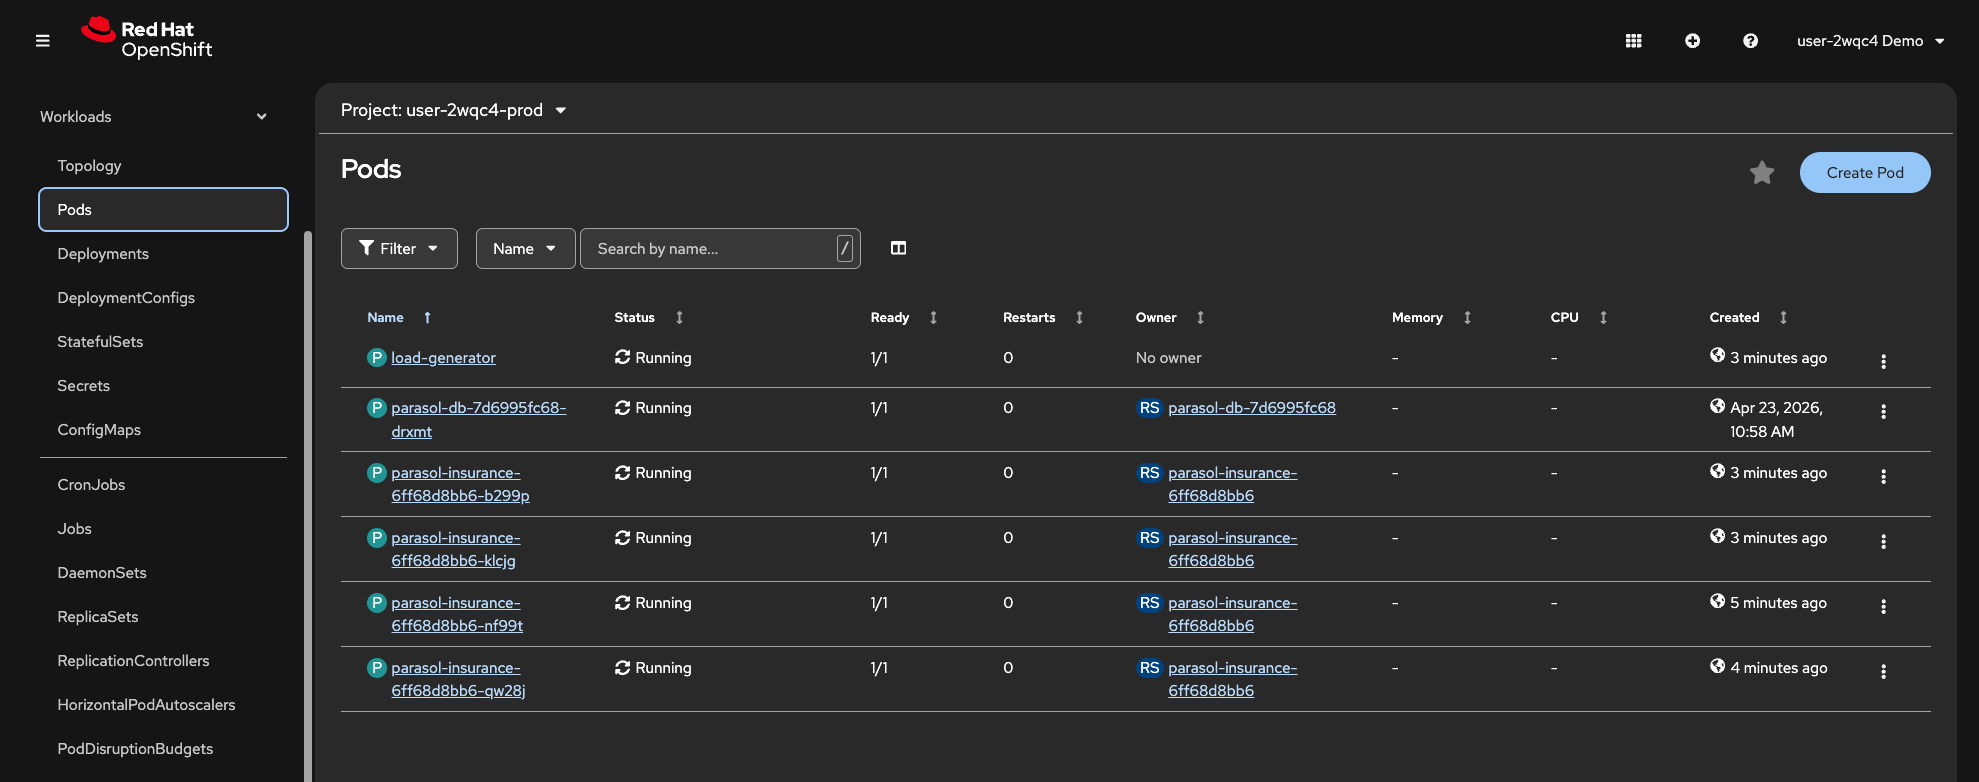Click the plus import/add icon in header

[1692, 41]
